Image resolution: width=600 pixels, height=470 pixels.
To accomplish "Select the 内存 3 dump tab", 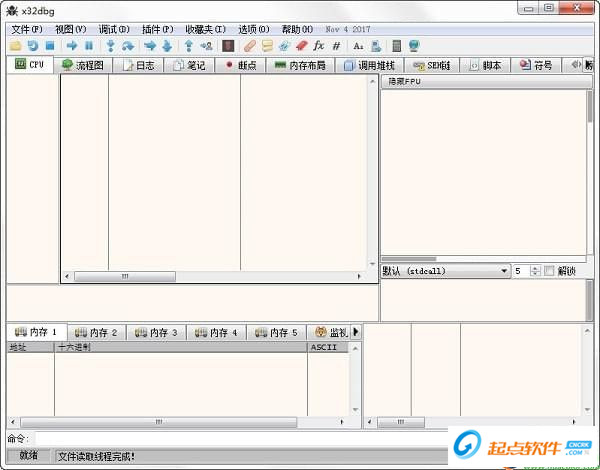I will click(157, 333).
